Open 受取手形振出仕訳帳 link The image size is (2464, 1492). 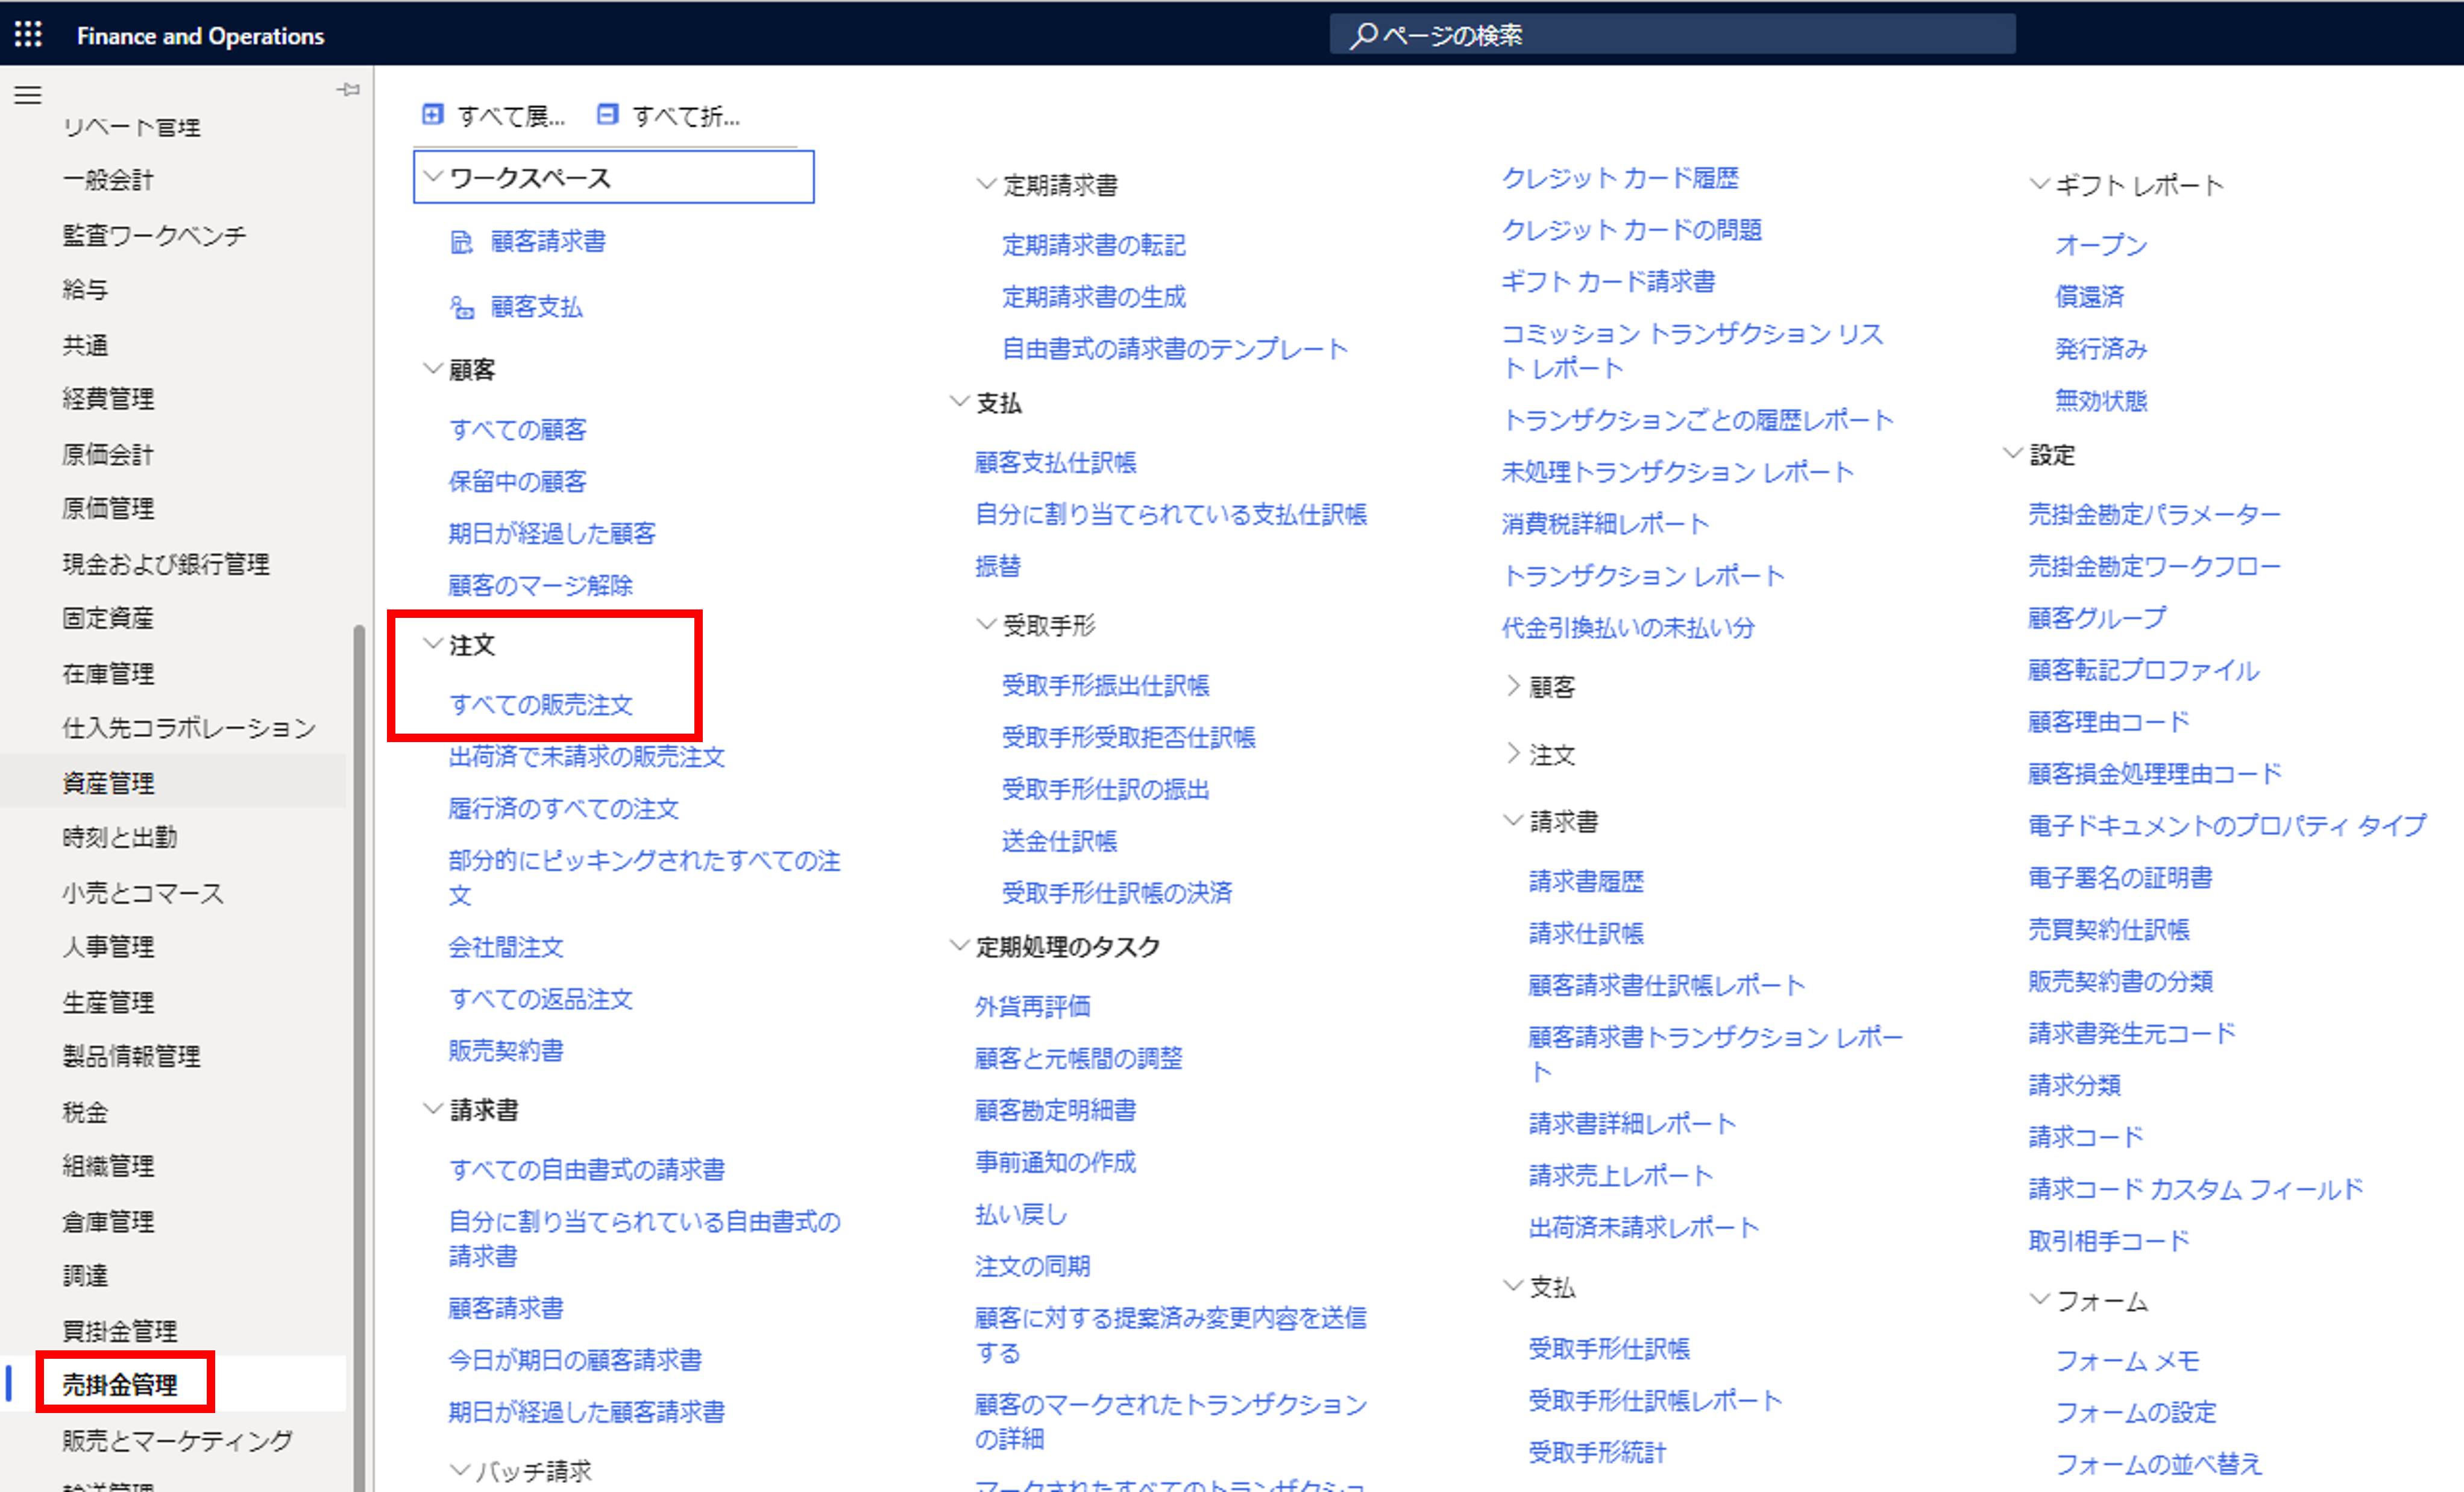[x=1106, y=685]
